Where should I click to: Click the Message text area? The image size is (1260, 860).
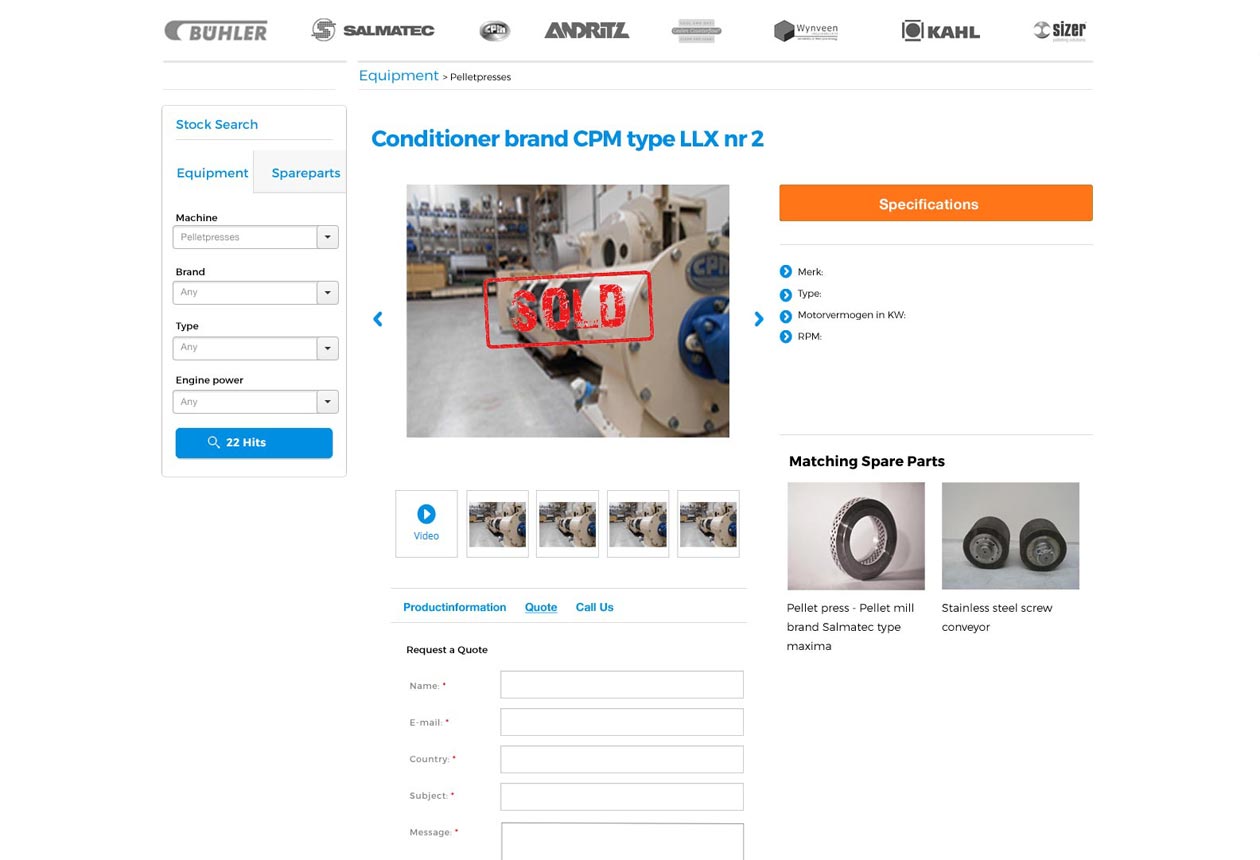coord(622,841)
